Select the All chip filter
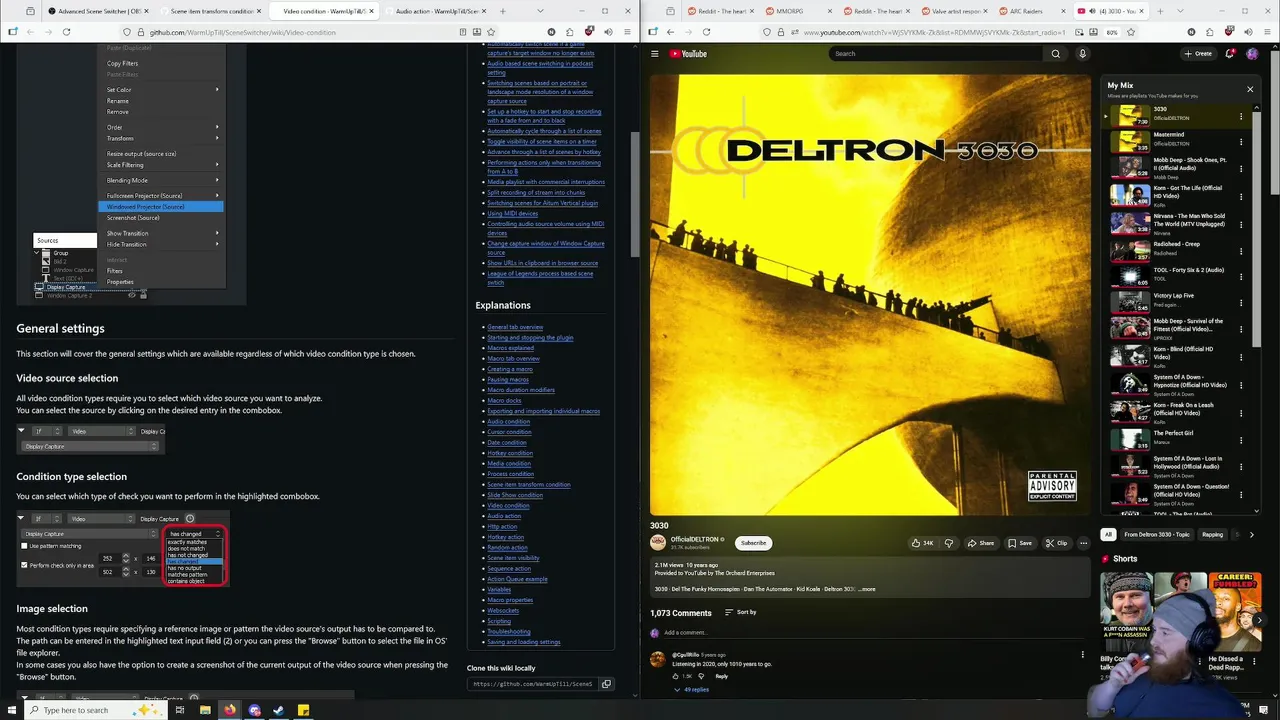 (x=1108, y=534)
